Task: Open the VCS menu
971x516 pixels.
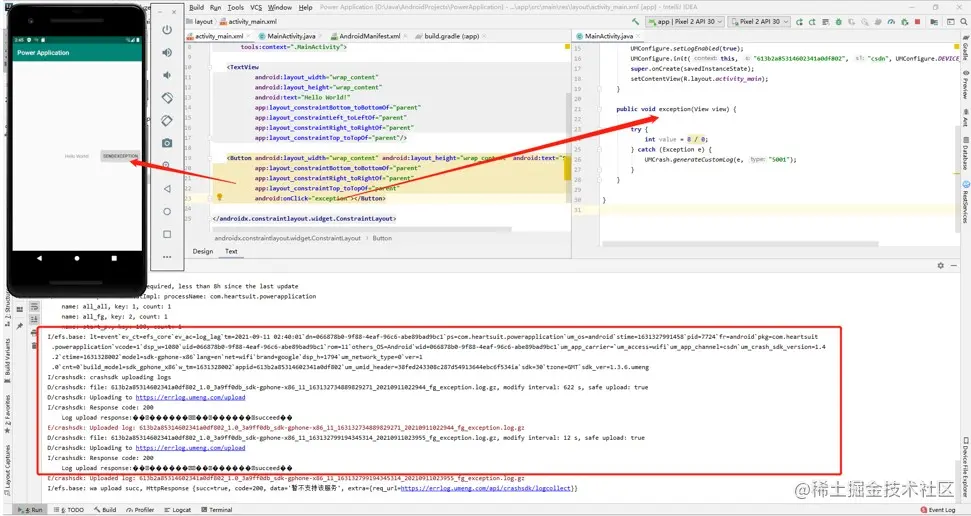Action: 256,7
